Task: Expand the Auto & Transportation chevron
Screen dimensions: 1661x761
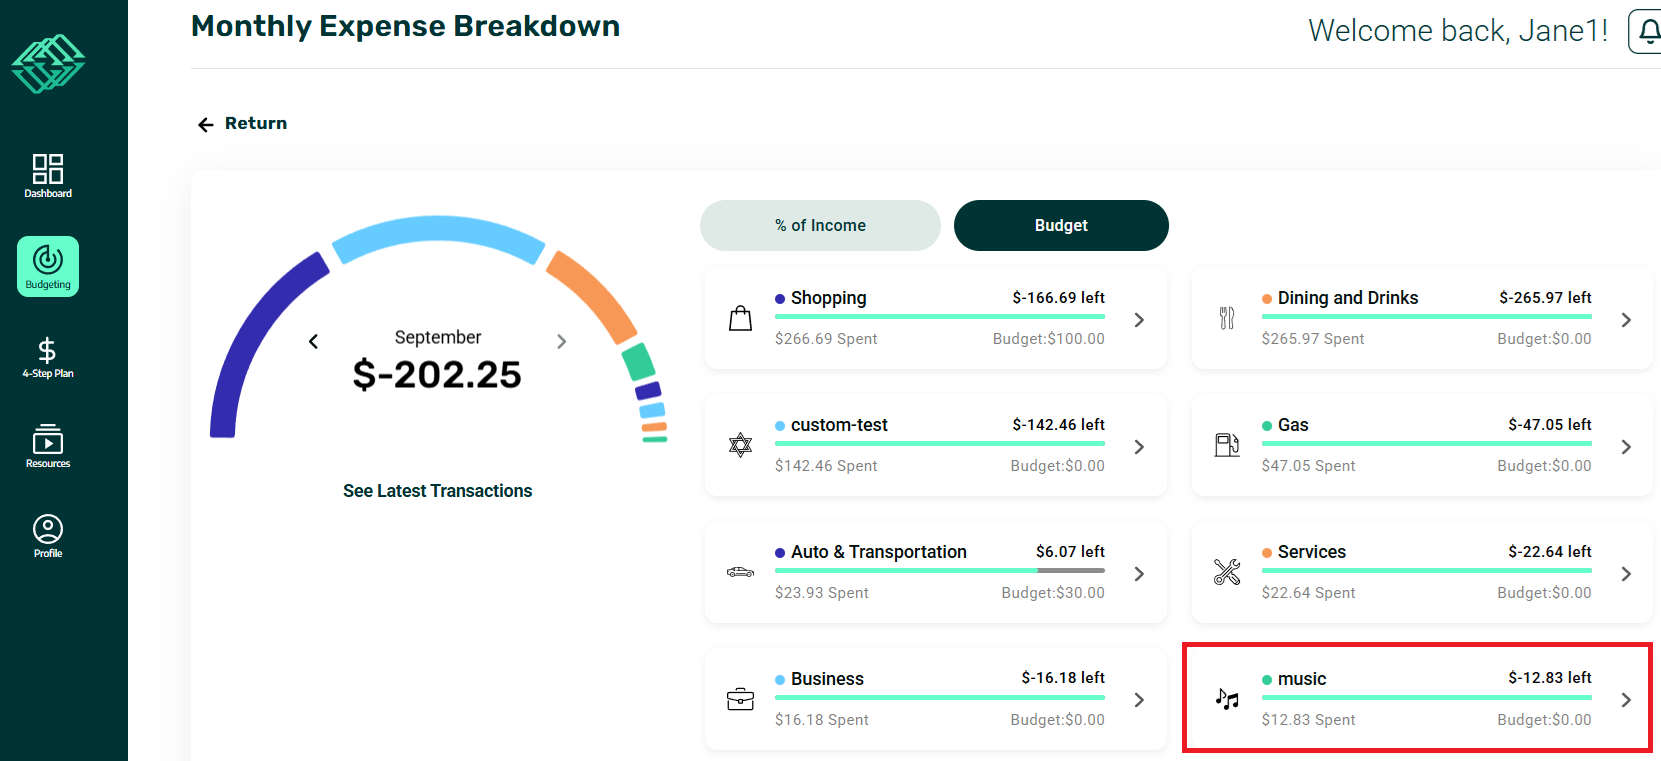Action: point(1139,574)
